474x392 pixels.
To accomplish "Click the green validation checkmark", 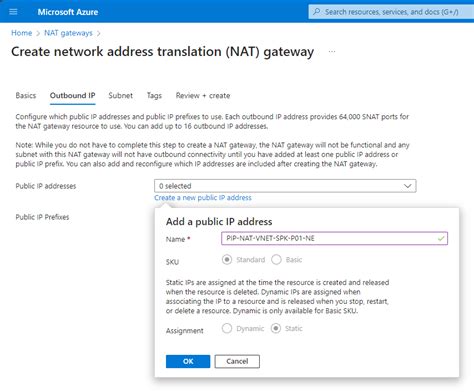I will [x=441, y=238].
